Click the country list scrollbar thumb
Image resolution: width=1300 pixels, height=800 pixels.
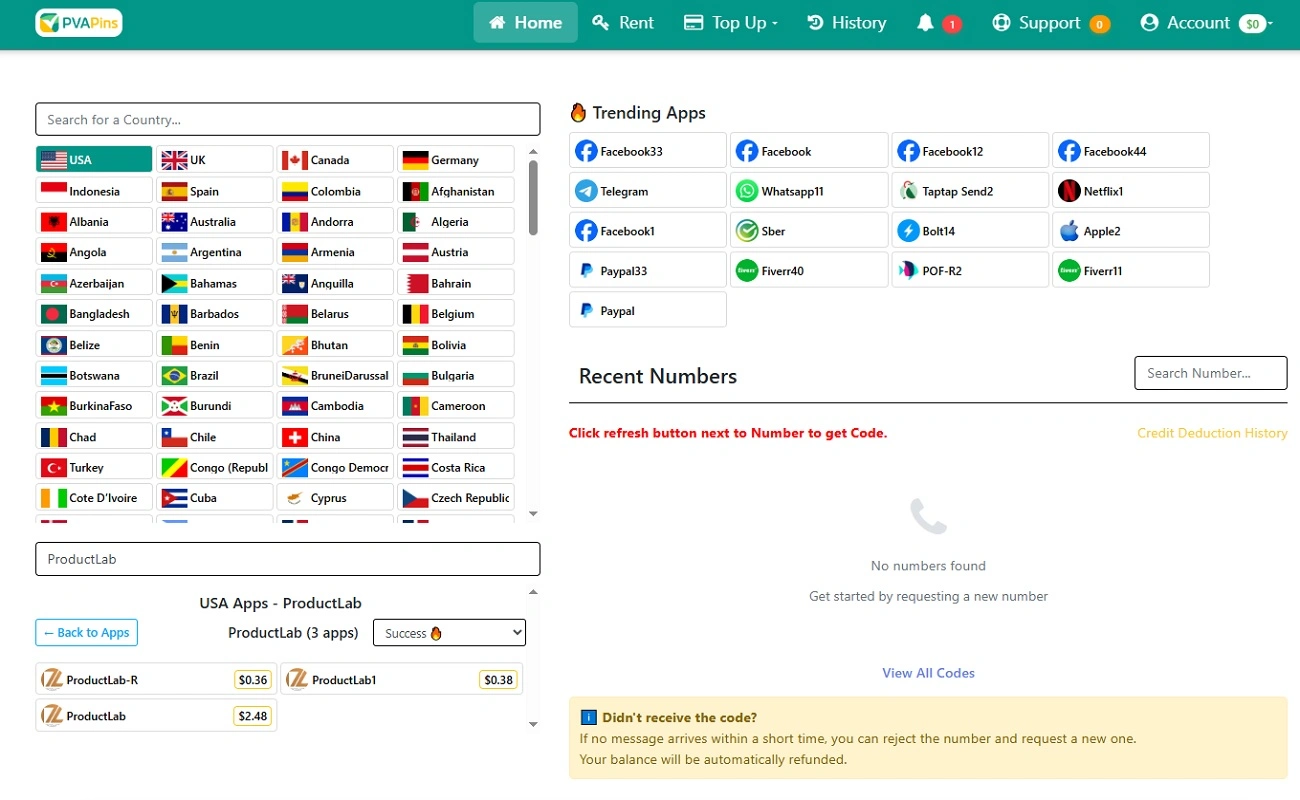pos(533,197)
